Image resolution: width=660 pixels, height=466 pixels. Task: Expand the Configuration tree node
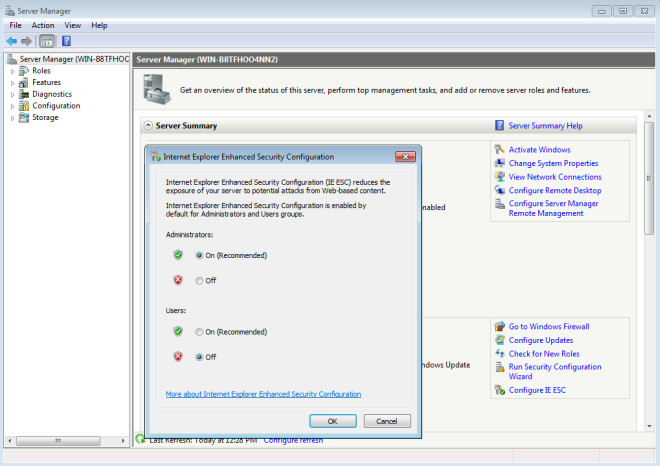point(13,106)
